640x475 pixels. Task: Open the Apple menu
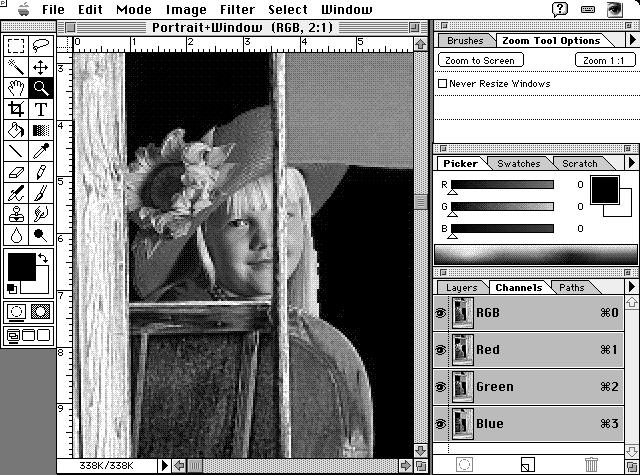tap(24, 9)
